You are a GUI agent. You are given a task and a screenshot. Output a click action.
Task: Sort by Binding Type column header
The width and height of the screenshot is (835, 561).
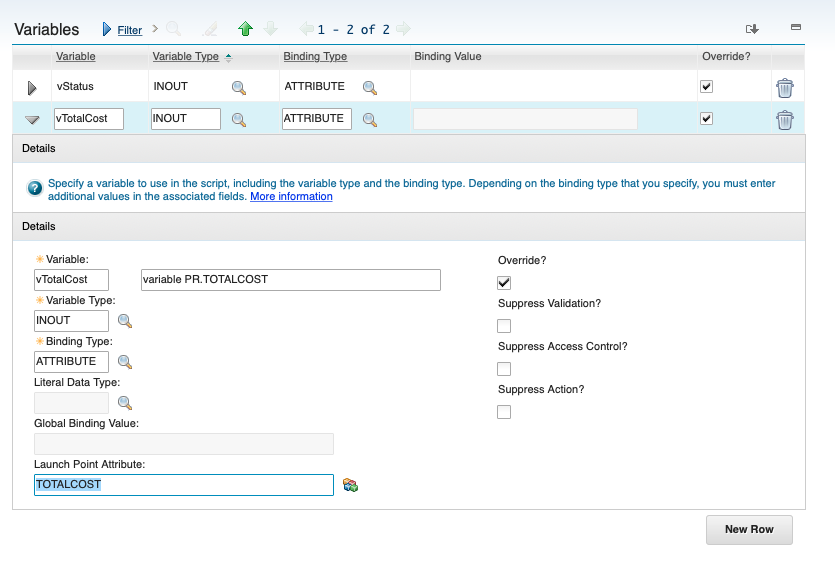[x=315, y=56]
